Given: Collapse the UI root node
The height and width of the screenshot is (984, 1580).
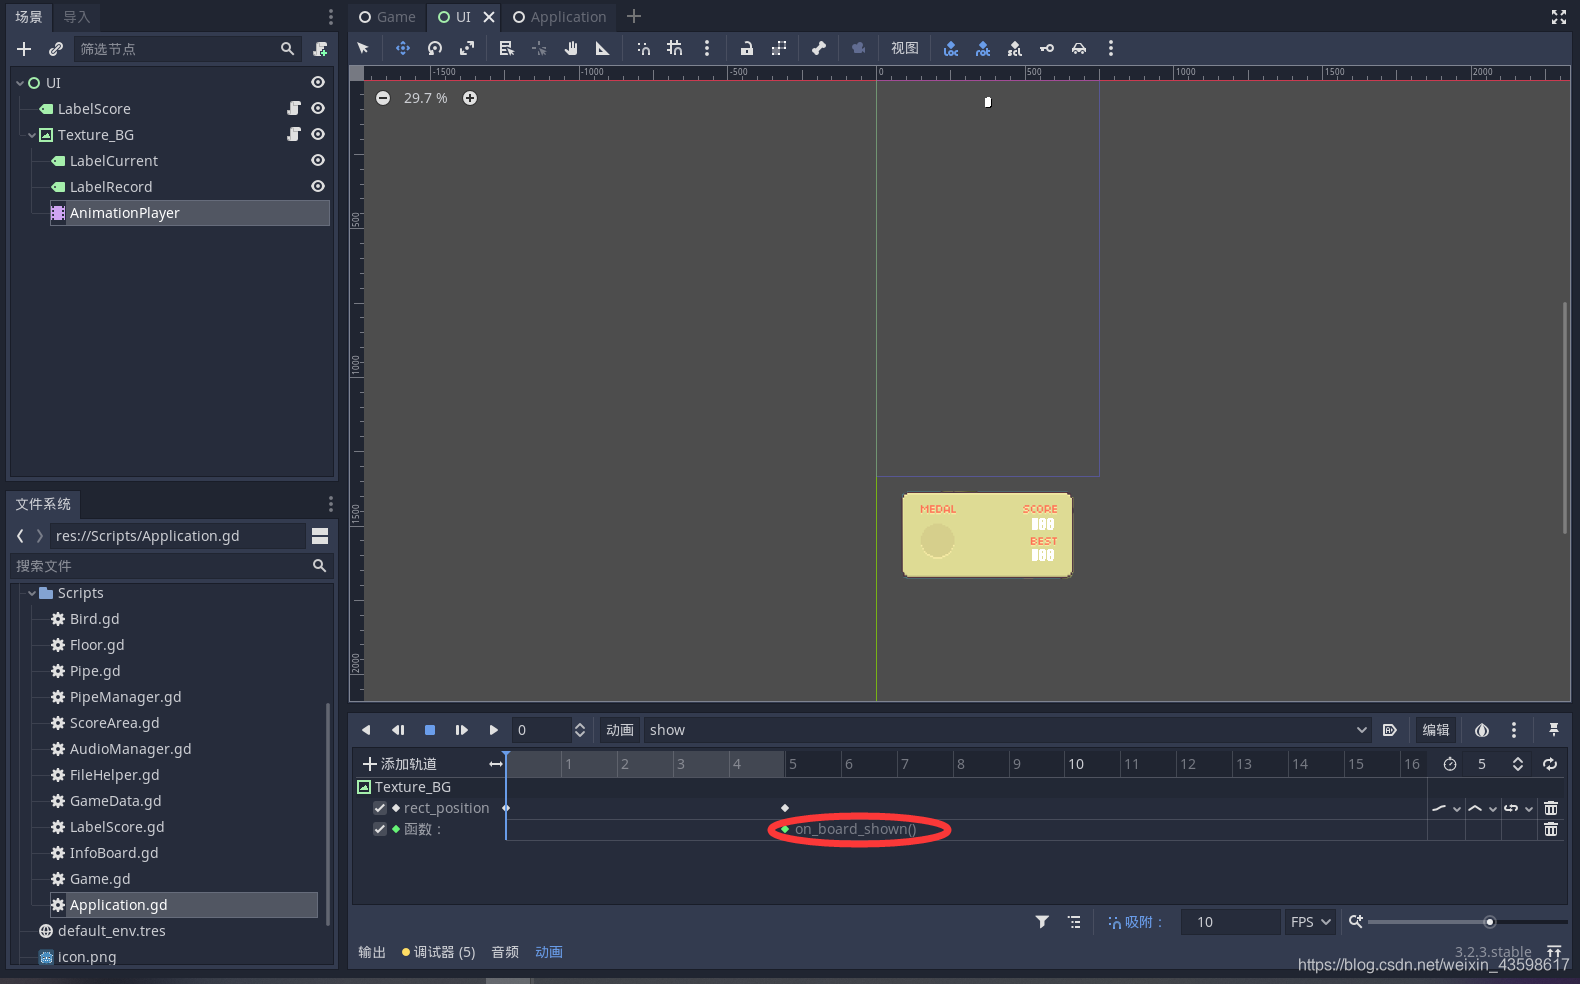Looking at the screenshot, I should [x=20, y=83].
